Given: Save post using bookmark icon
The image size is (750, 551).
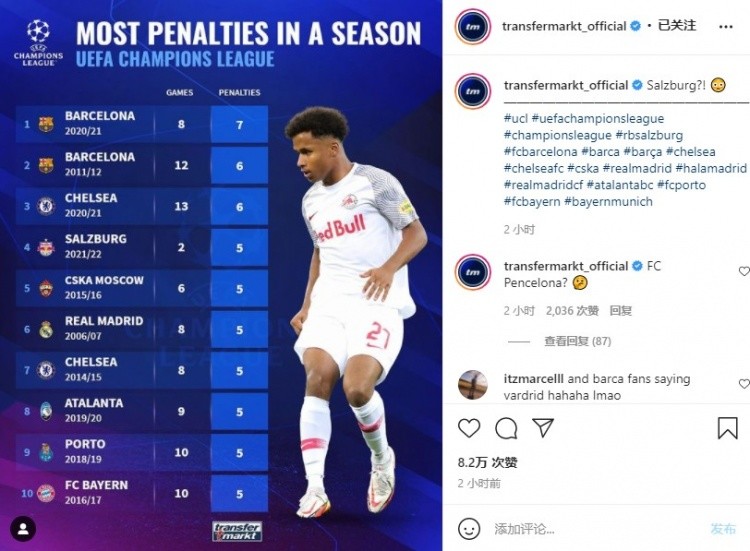Looking at the screenshot, I should pyautogui.click(x=727, y=428).
